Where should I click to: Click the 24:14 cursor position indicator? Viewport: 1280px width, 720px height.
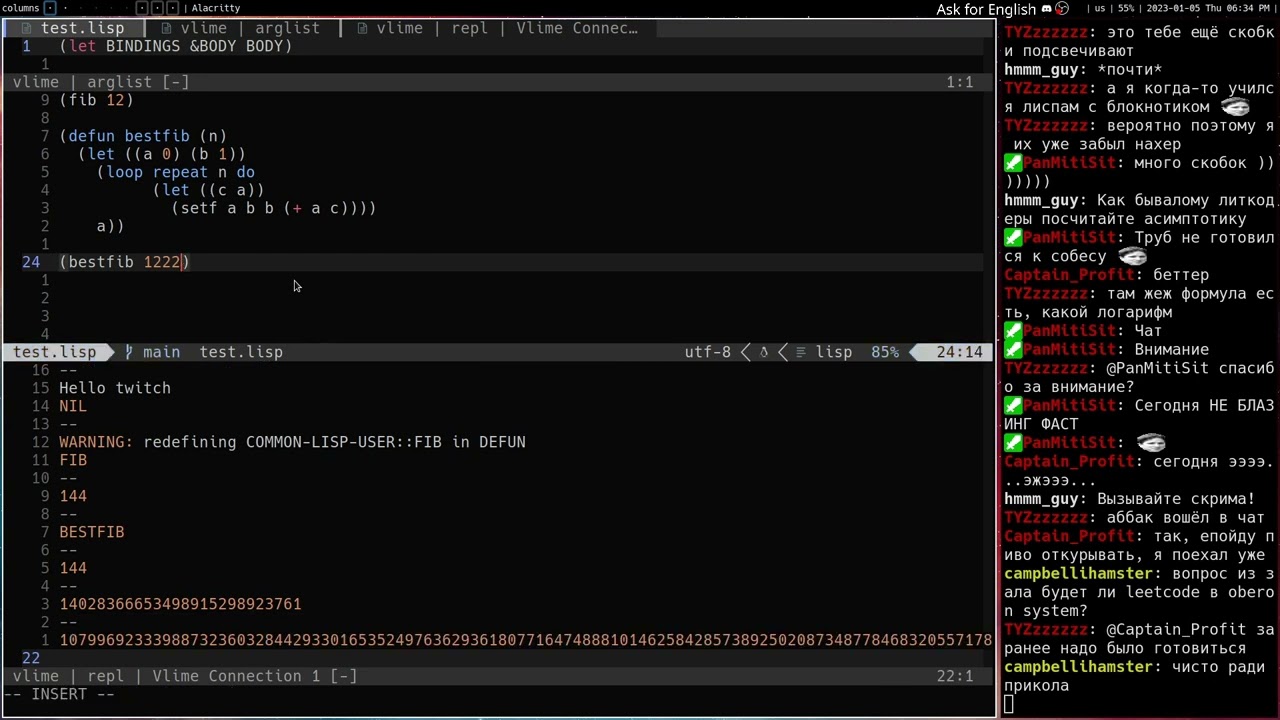pos(960,352)
